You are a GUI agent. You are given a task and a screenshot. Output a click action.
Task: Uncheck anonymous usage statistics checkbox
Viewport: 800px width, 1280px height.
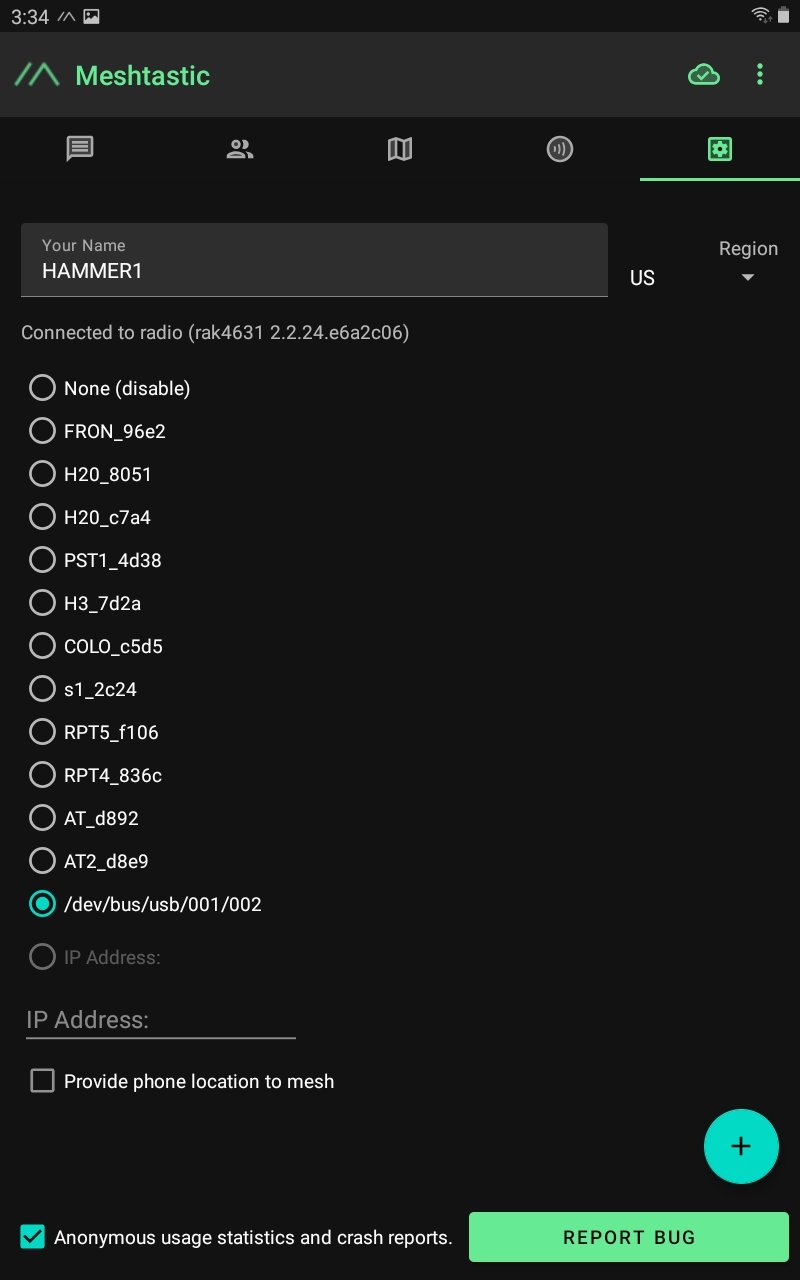click(33, 1237)
